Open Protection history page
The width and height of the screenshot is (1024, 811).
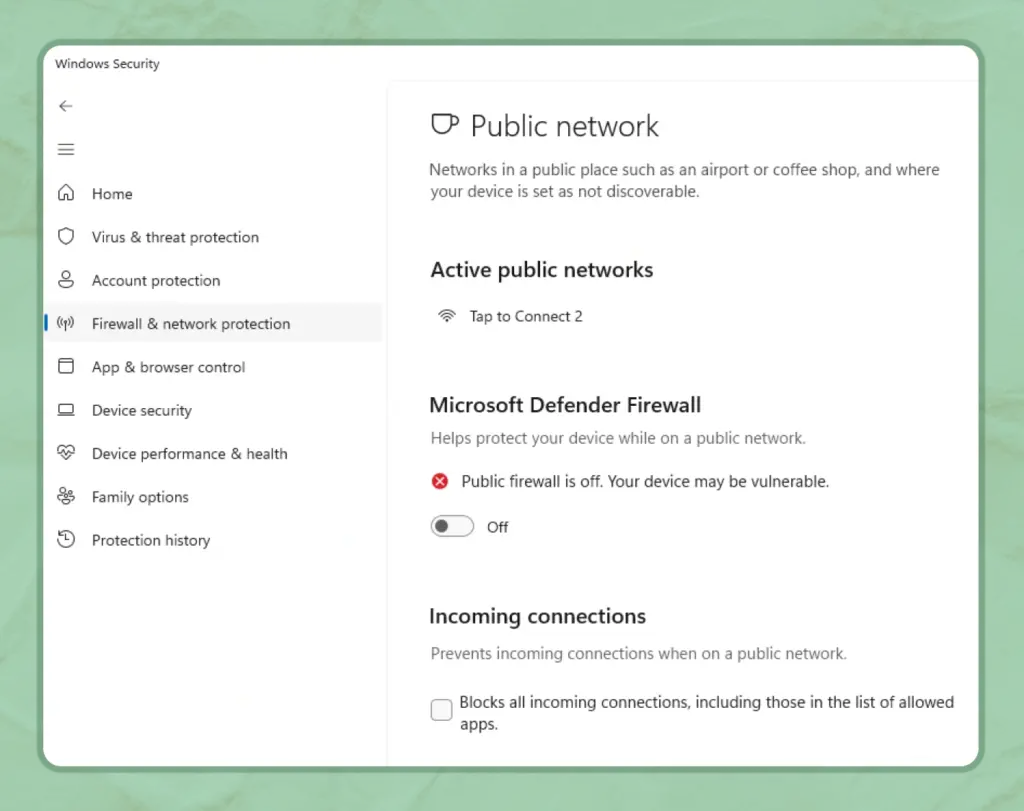[x=213, y=540]
